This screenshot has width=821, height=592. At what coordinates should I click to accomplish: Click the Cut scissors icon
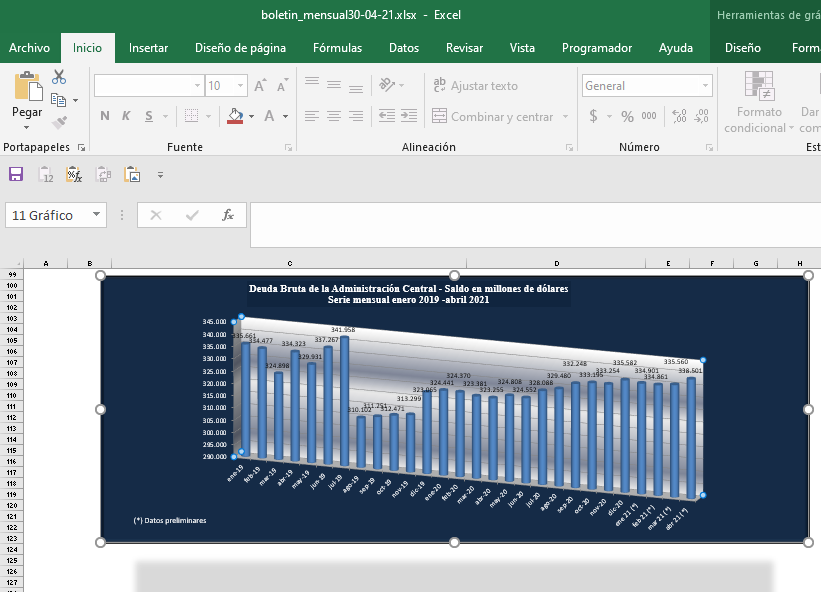[x=59, y=77]
